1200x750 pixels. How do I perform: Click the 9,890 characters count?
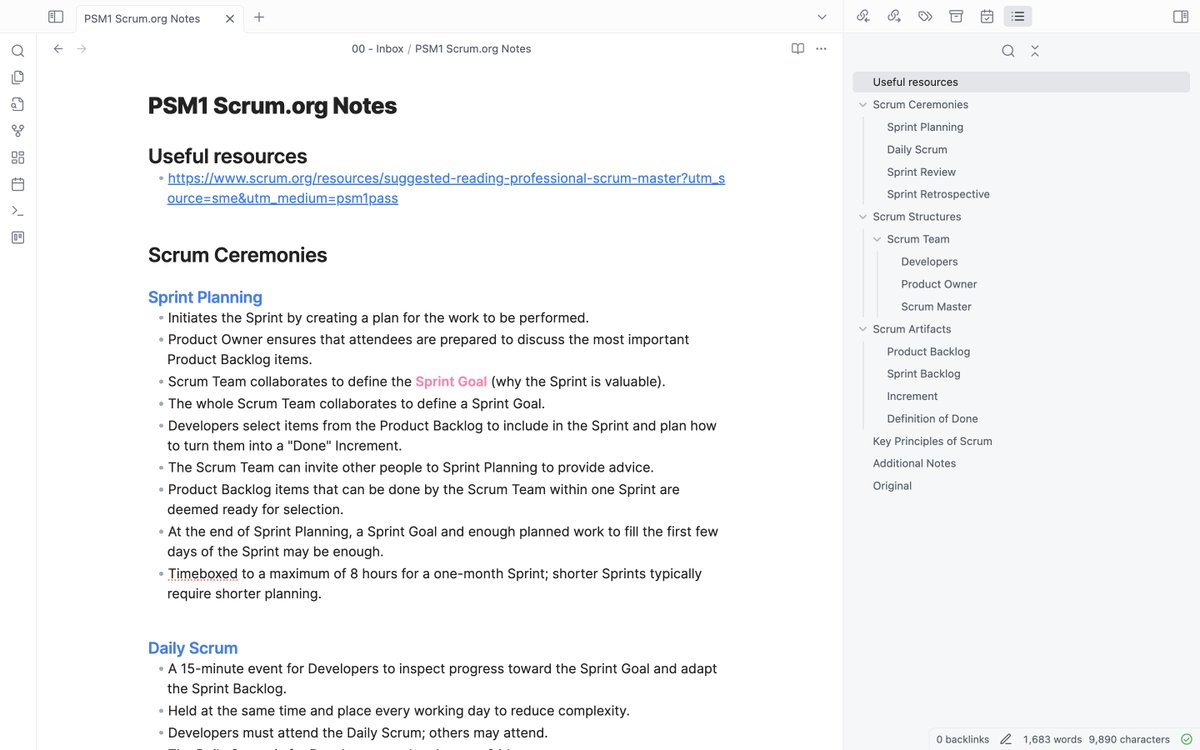pos(1129,739)
